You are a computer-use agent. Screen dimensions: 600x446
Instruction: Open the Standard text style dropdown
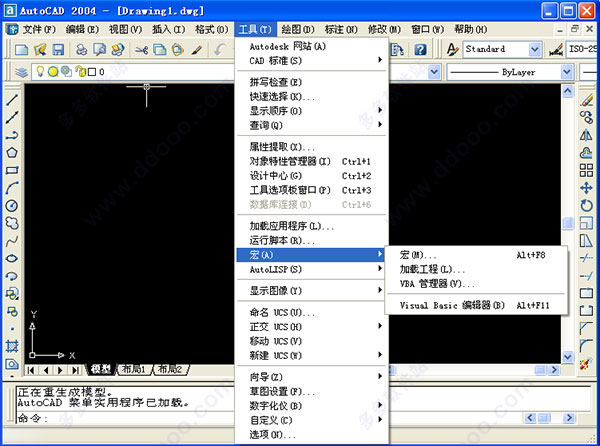pyautogui.click(x=535, y=49)
